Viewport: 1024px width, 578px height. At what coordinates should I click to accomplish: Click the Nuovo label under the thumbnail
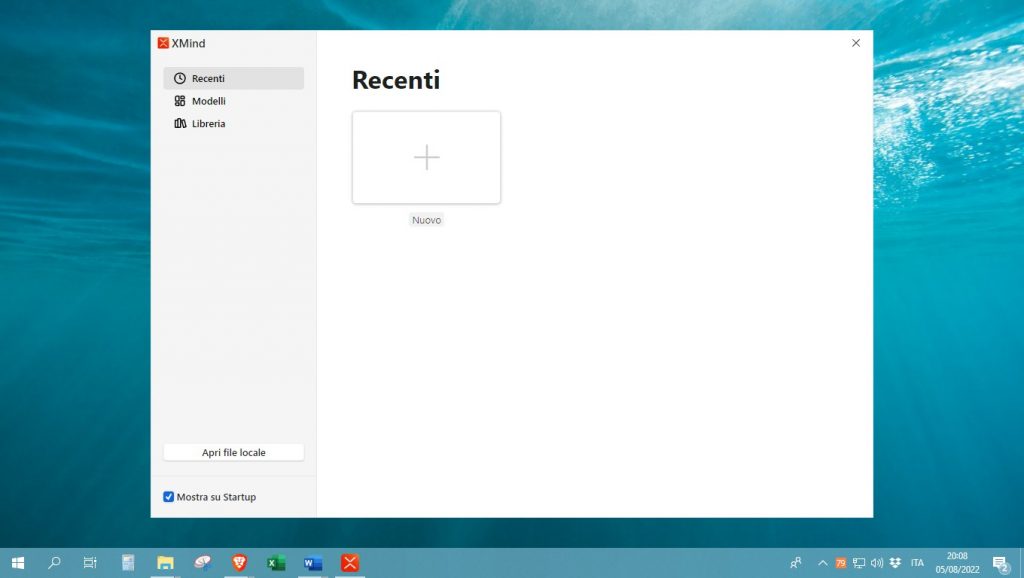click(426, 220)
